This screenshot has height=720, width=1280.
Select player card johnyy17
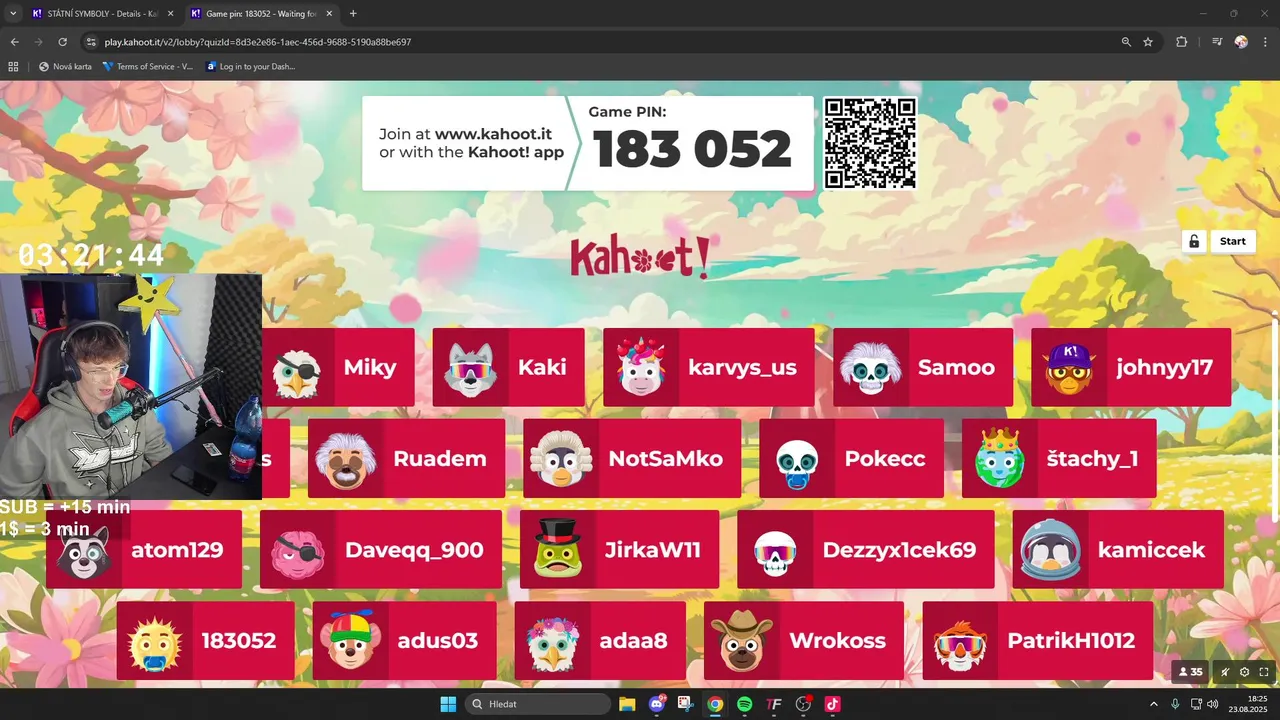pos(1131,367)
